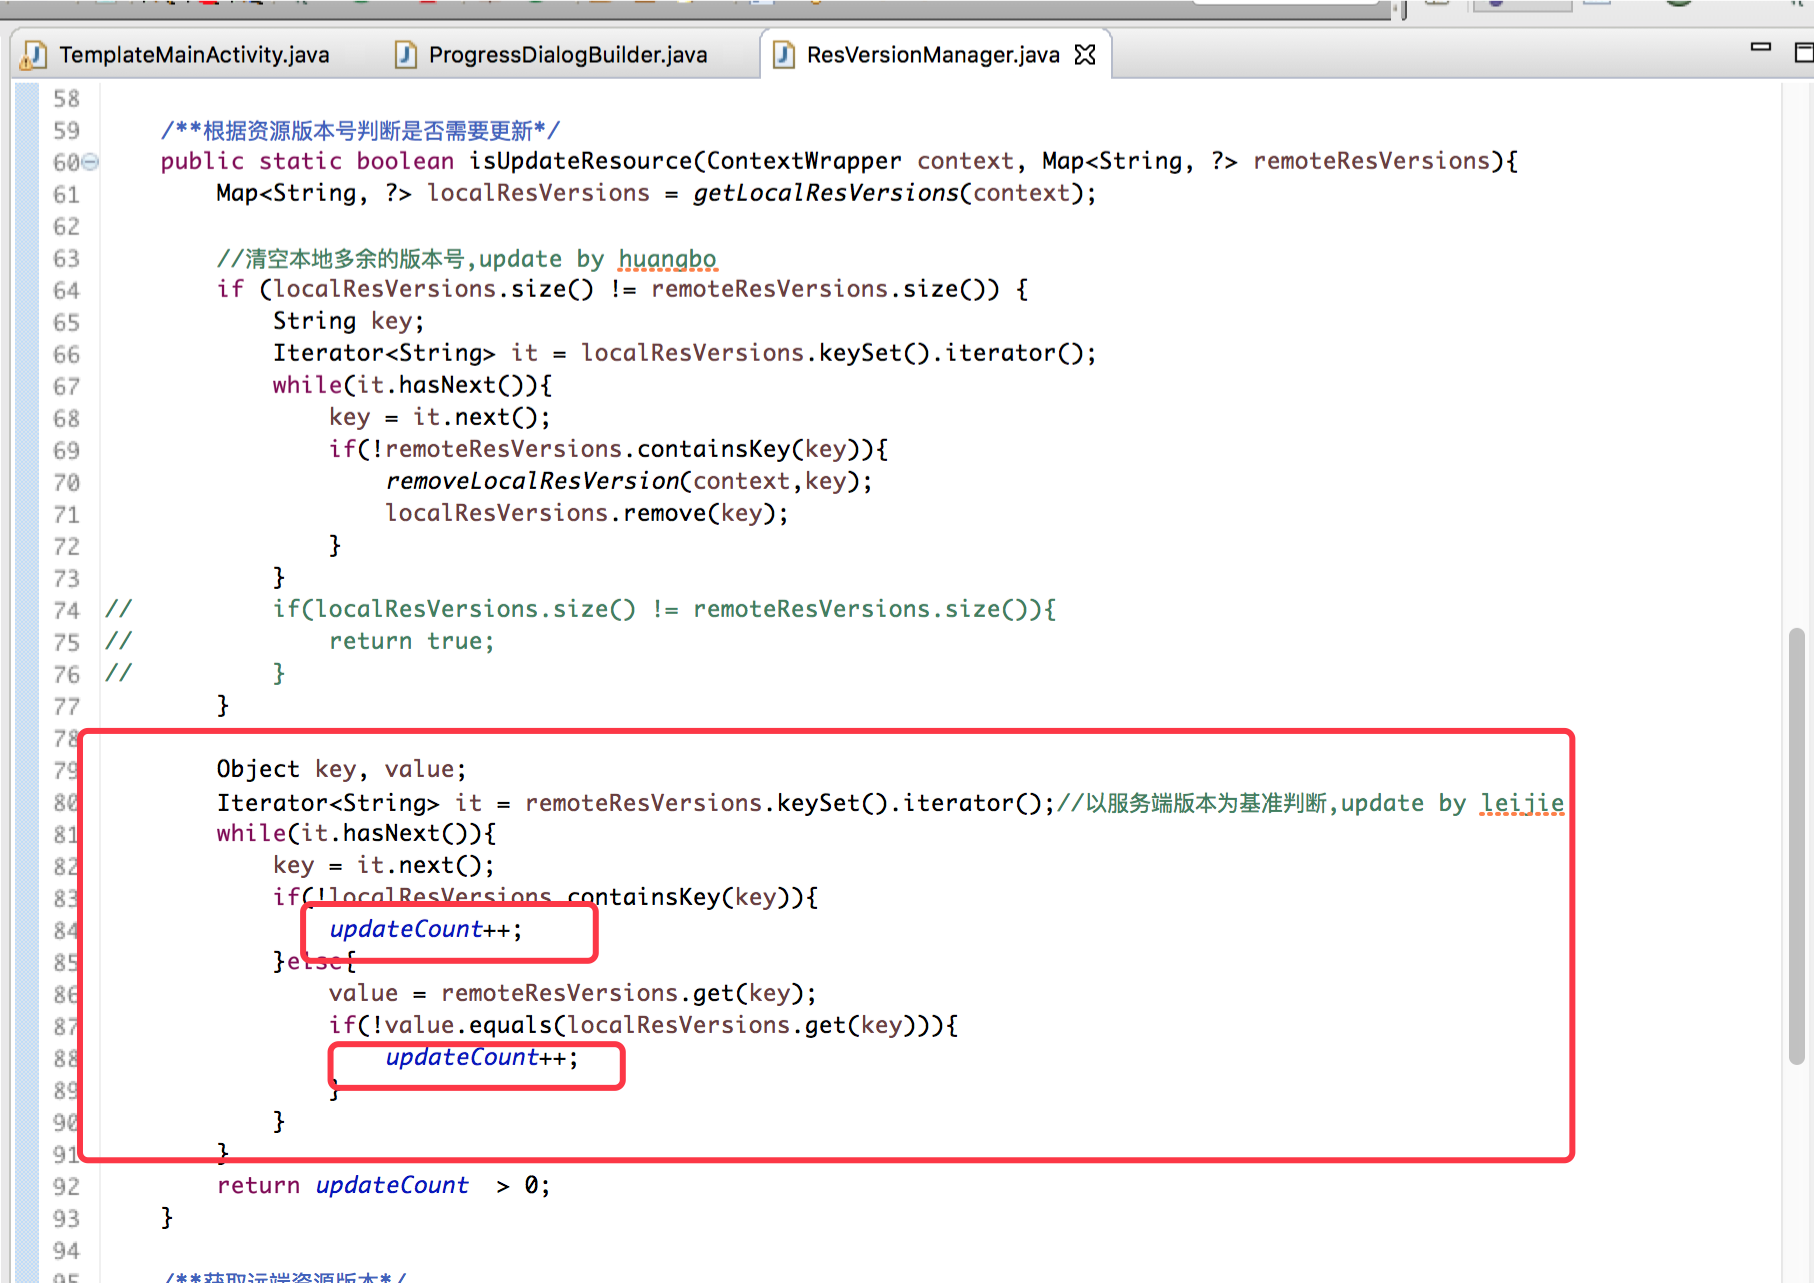Click line number 64 in the gutter
This screenshot has height=1283, width=1815.
pyautogui.click(x=66, y=291)
